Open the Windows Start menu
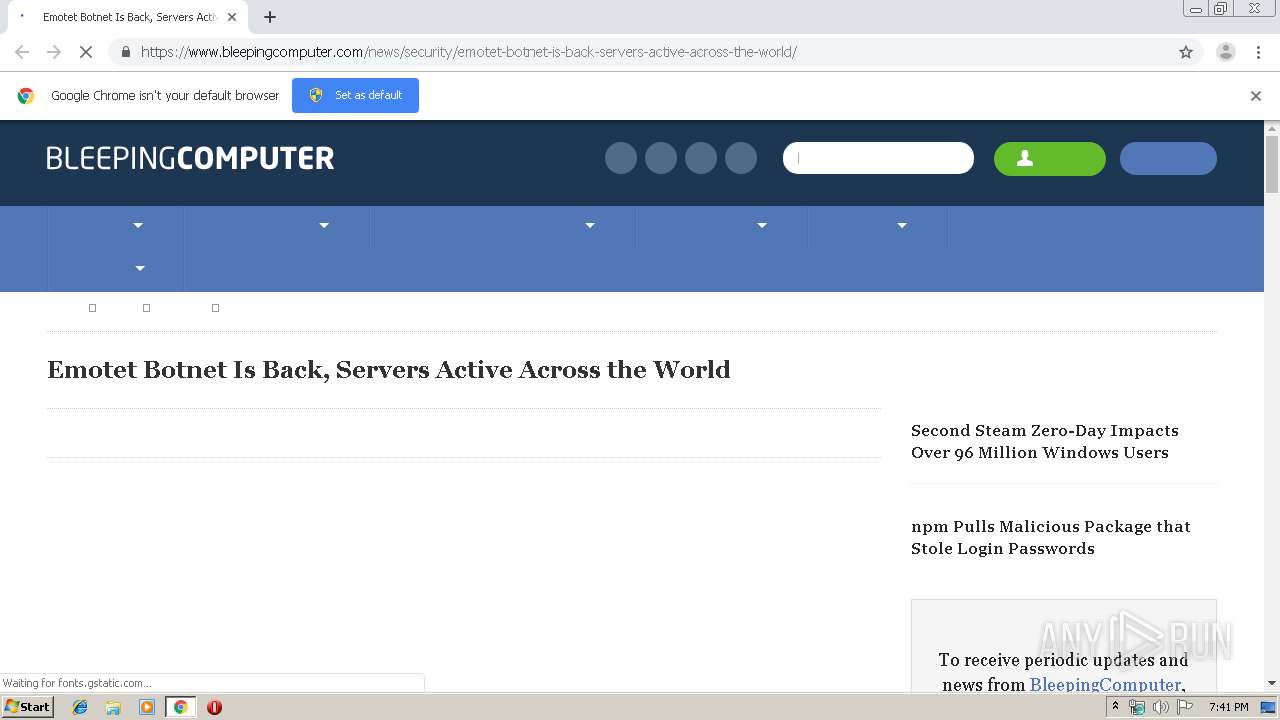 (x=27, y=707)
